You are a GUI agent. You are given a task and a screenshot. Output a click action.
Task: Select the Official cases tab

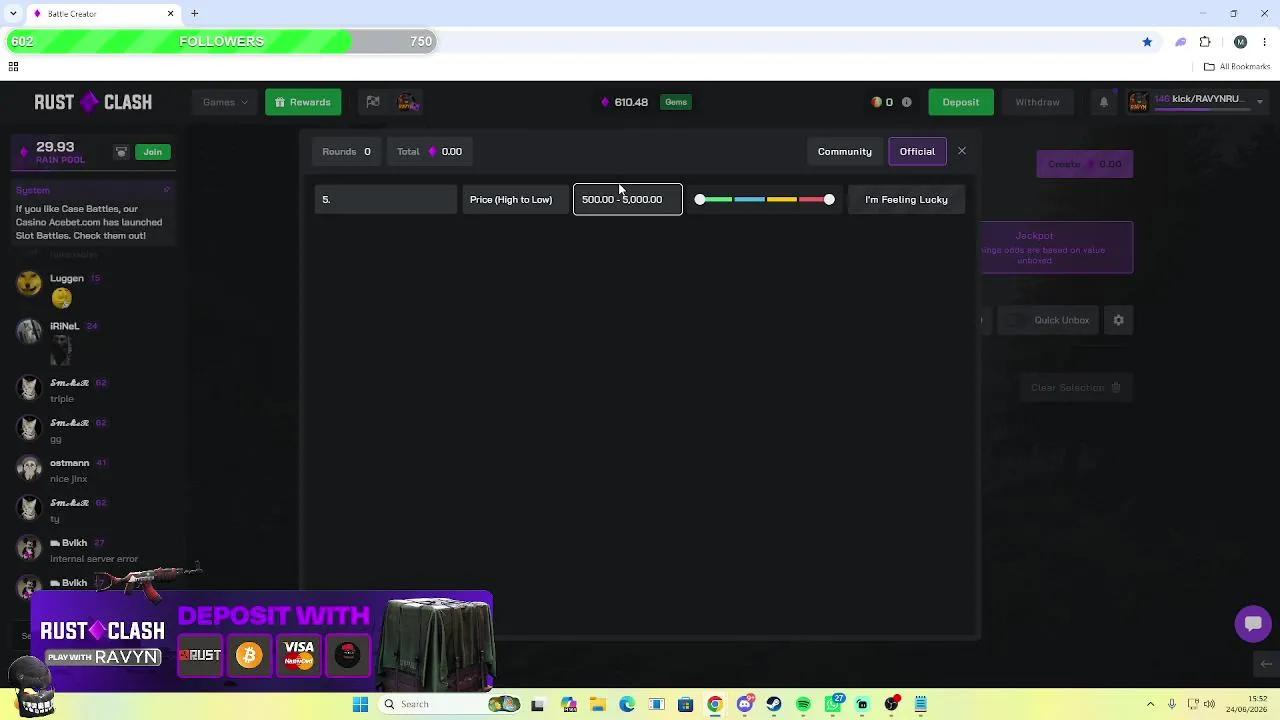pyautogui.click(x=917, y=151)
